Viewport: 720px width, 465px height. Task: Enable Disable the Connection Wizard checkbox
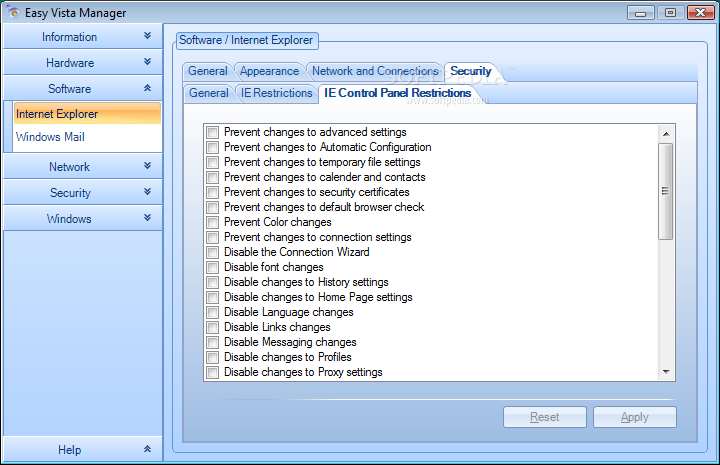212,252
